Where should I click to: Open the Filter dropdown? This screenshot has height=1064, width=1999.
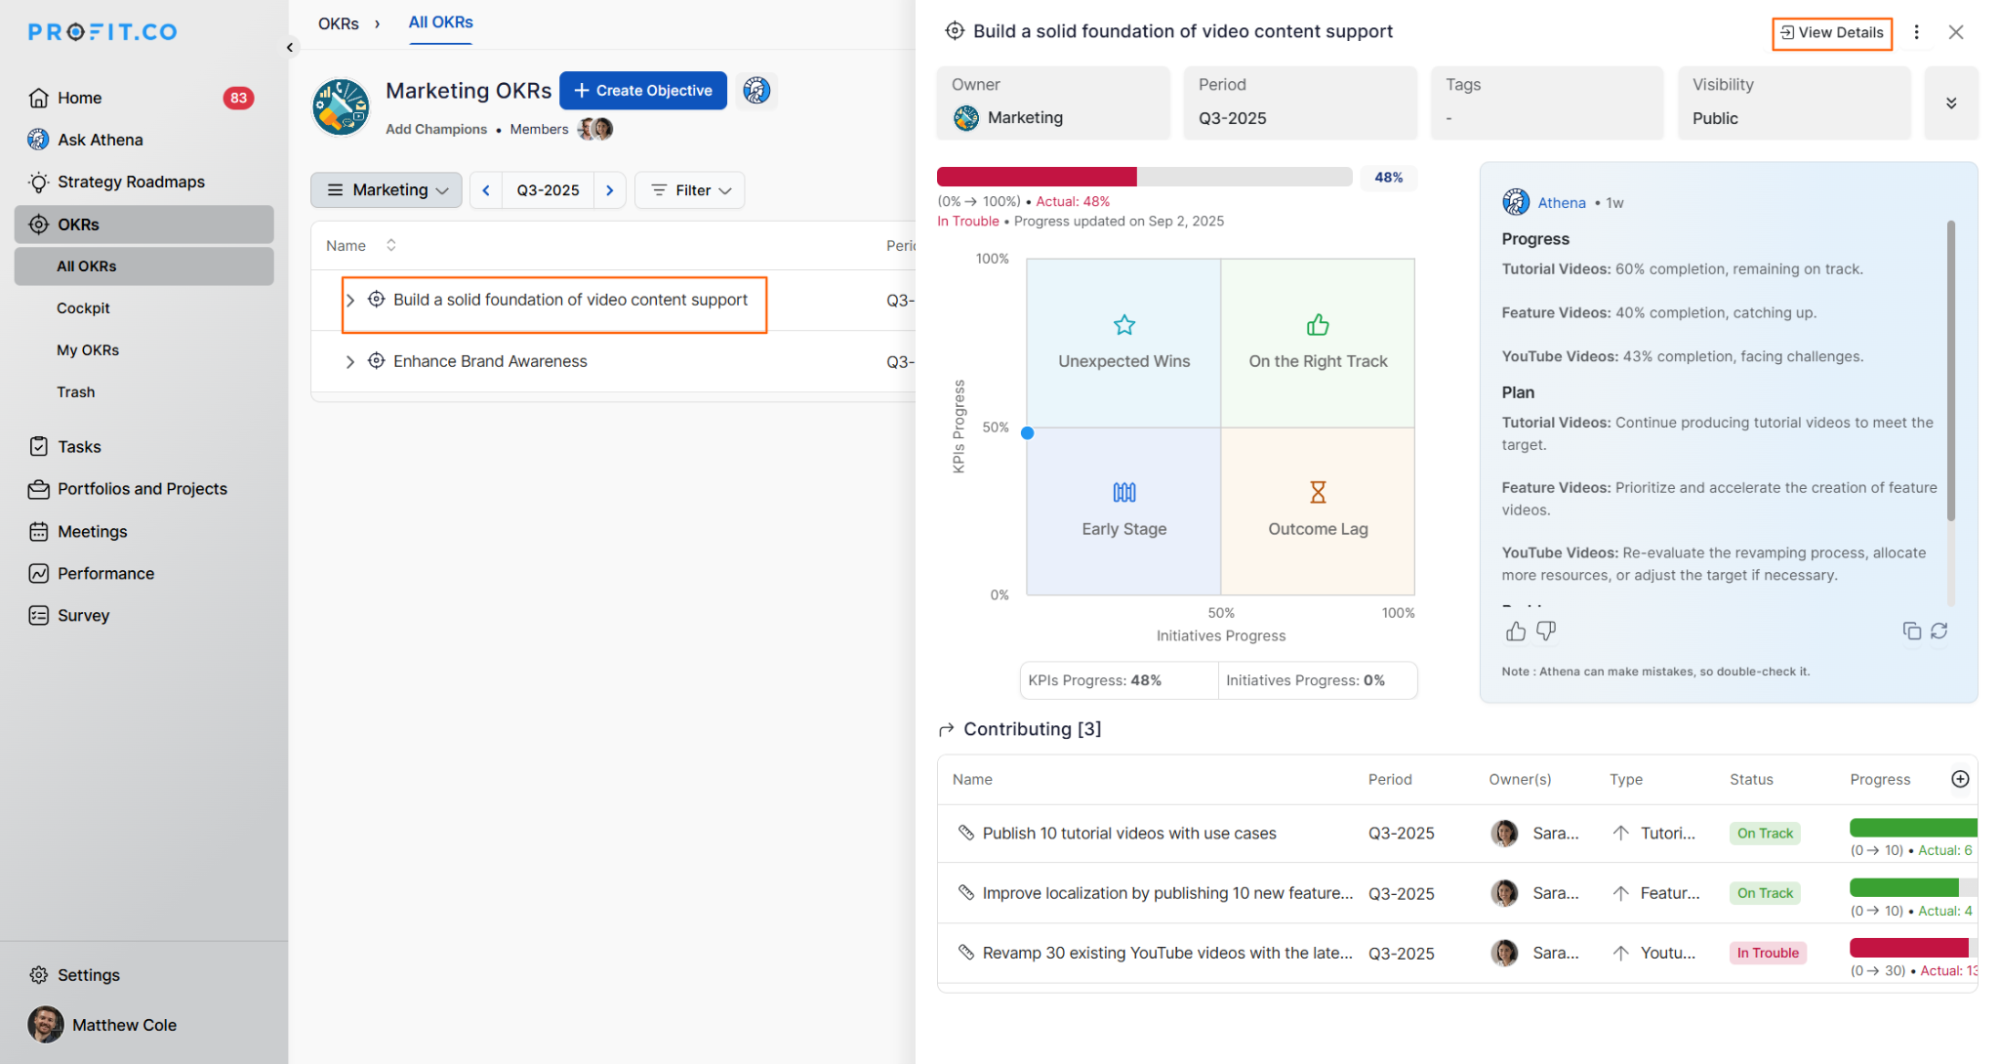tap(690, 190)
